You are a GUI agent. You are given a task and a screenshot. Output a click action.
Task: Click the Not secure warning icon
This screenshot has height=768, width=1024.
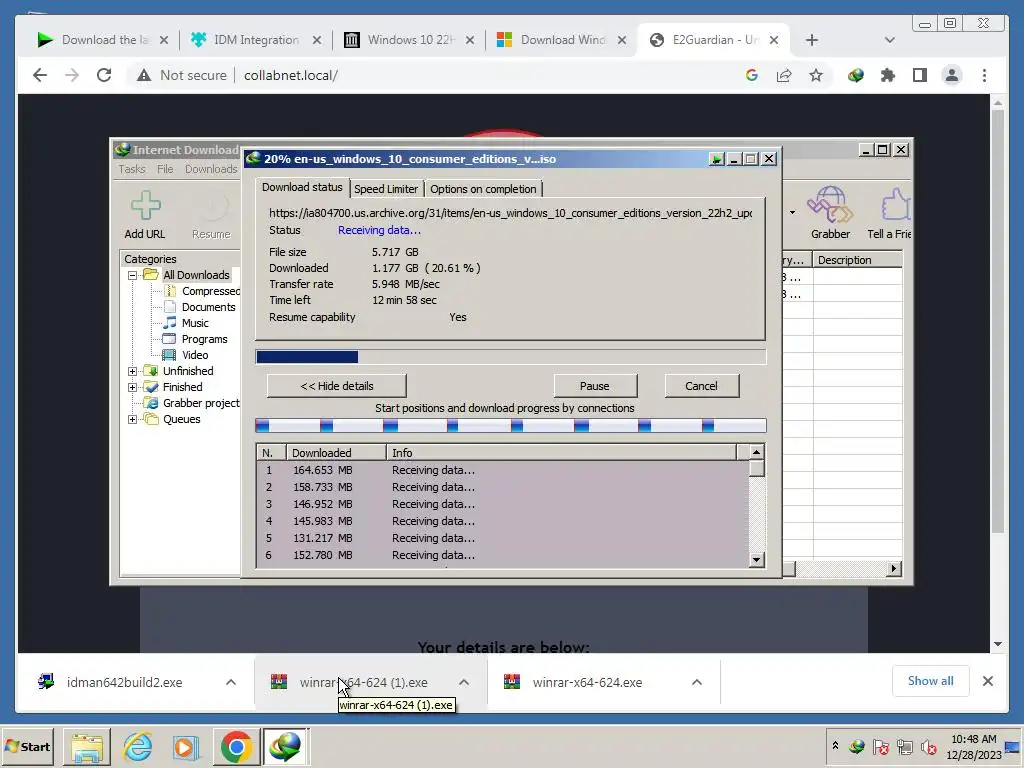click(144, 75)
